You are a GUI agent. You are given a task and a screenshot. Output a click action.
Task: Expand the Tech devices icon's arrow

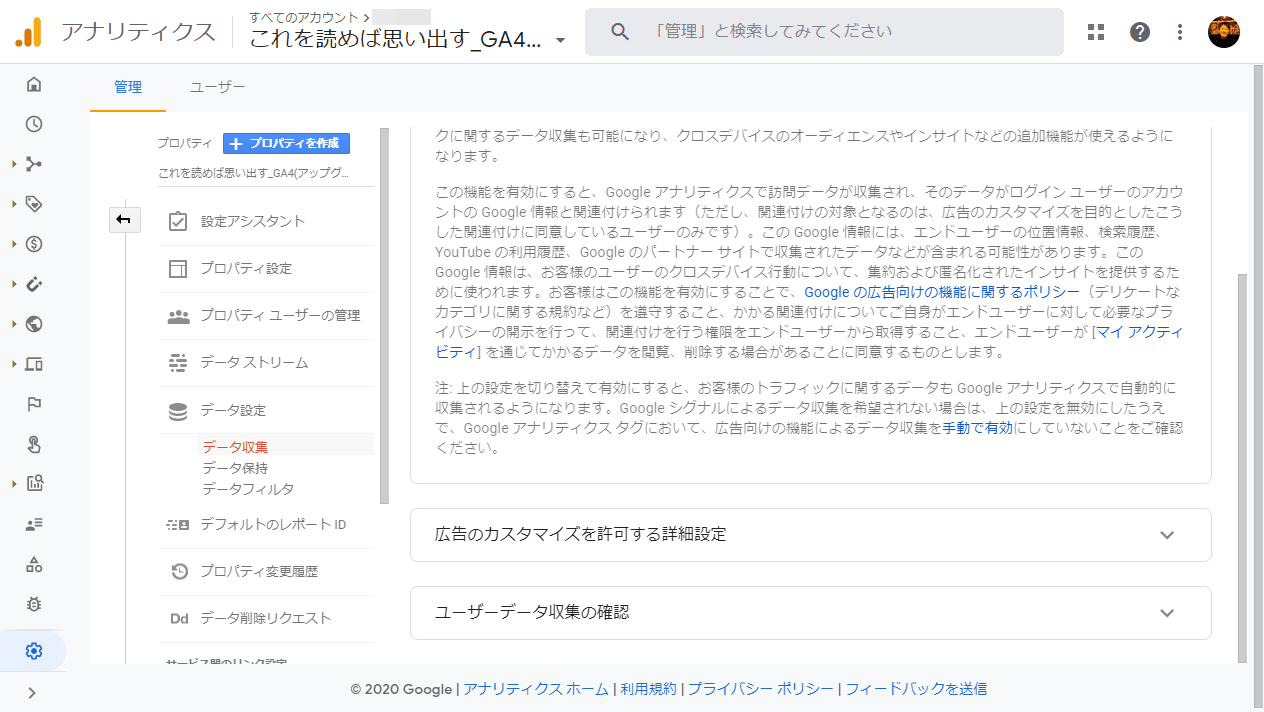pyautogui.click(x=14, y=364)
